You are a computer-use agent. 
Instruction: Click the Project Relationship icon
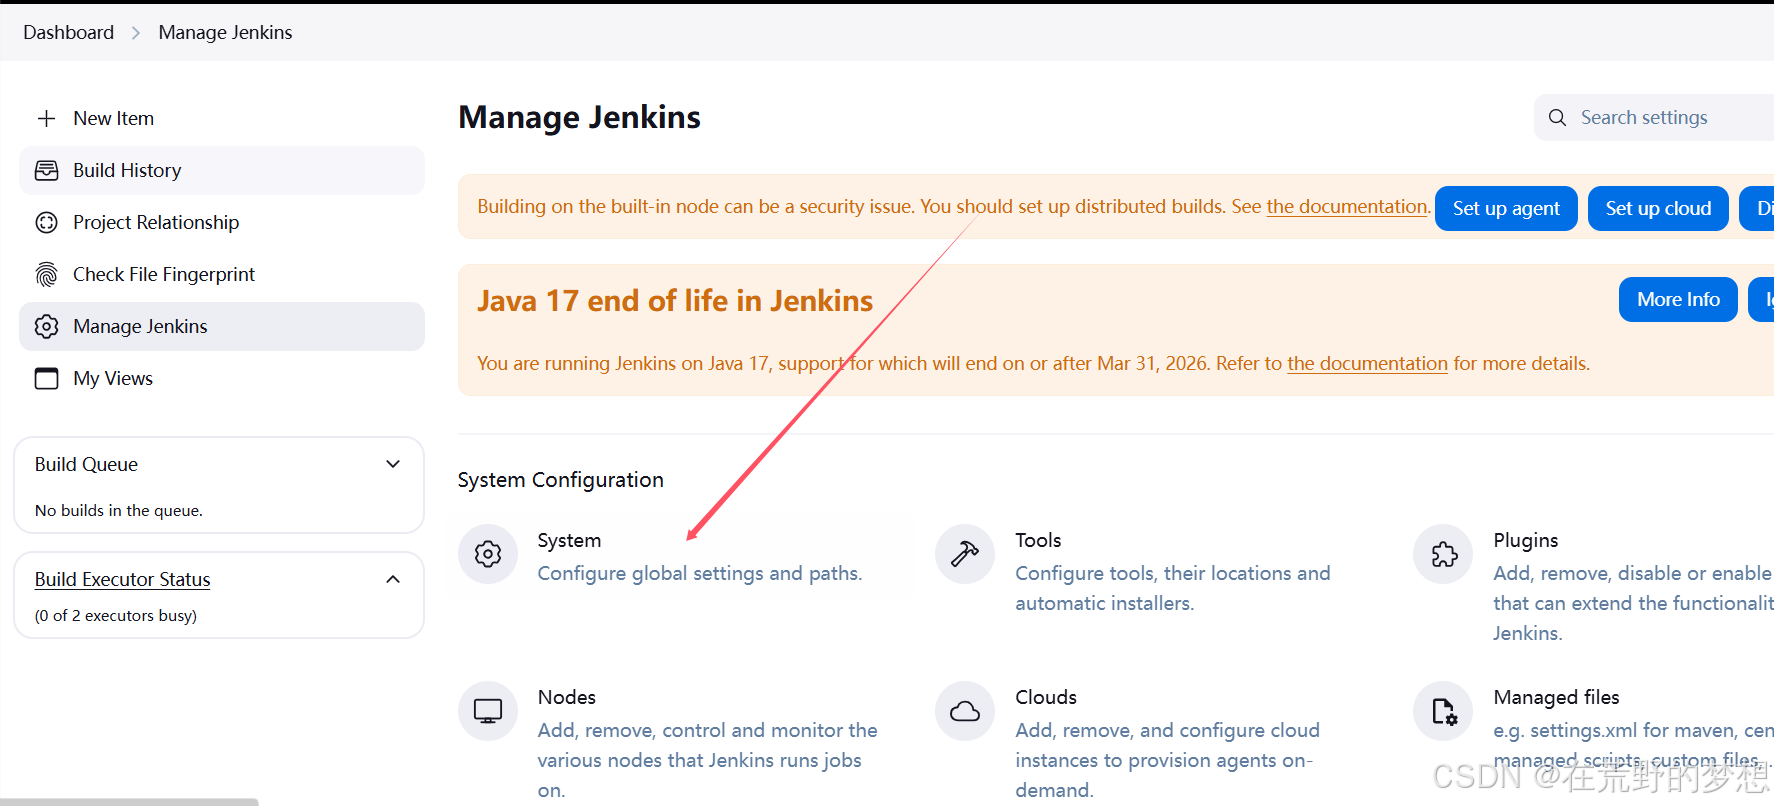(46, 222)
